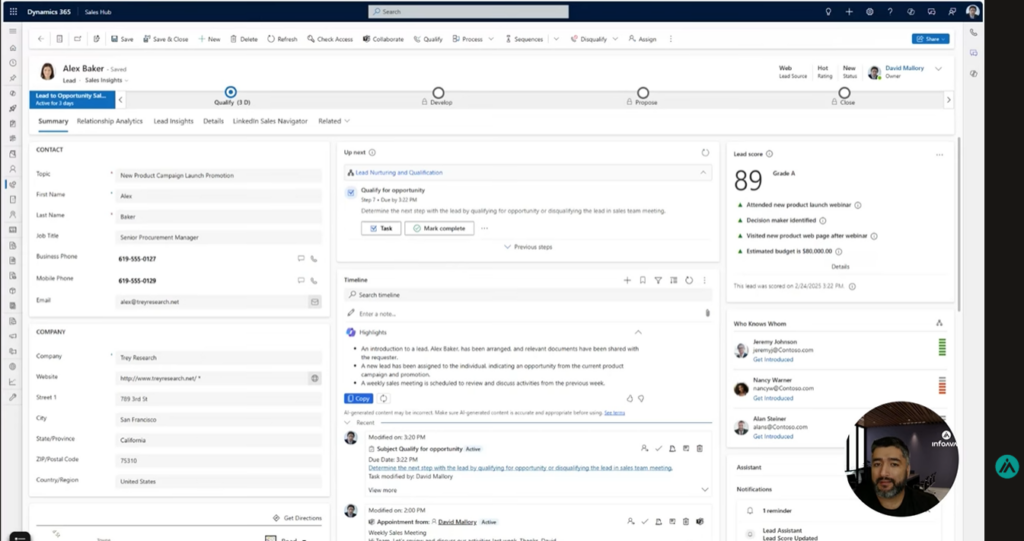This screenshot has width=1024, height=541.
Task: Open the settings gear in top bar
Action: pos(869,11)
